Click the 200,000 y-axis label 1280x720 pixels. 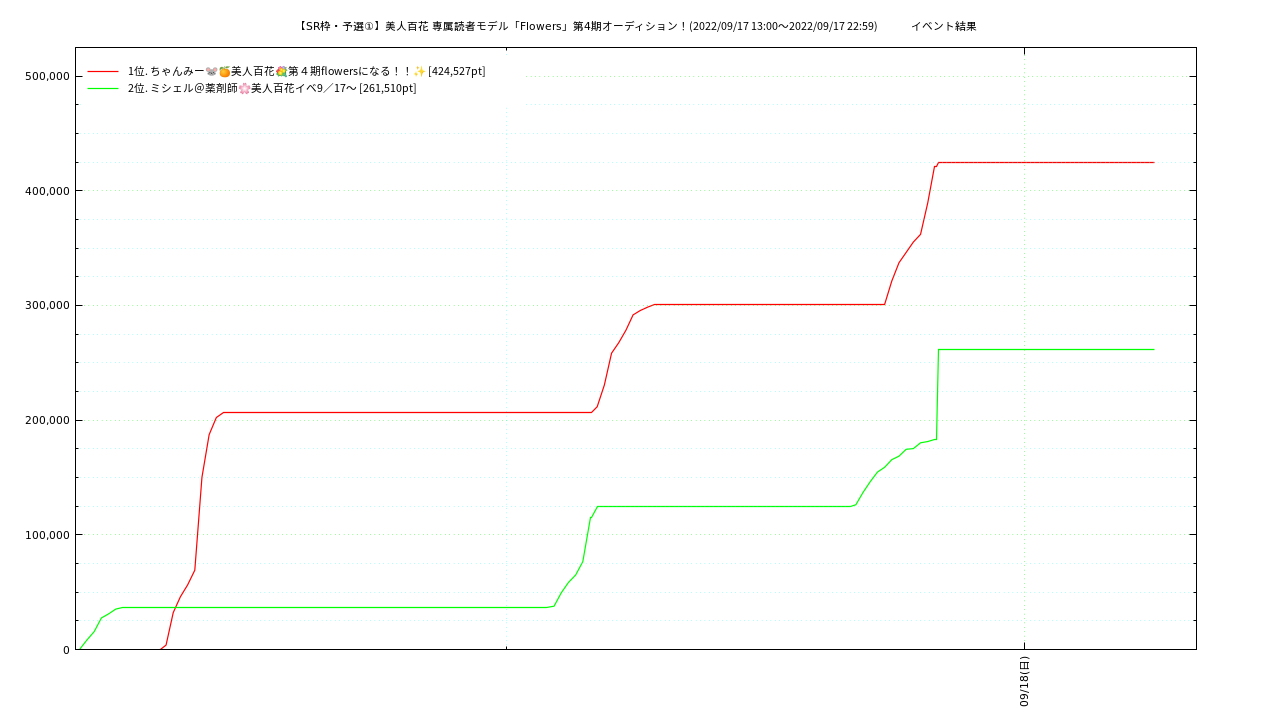pos(46,420)
